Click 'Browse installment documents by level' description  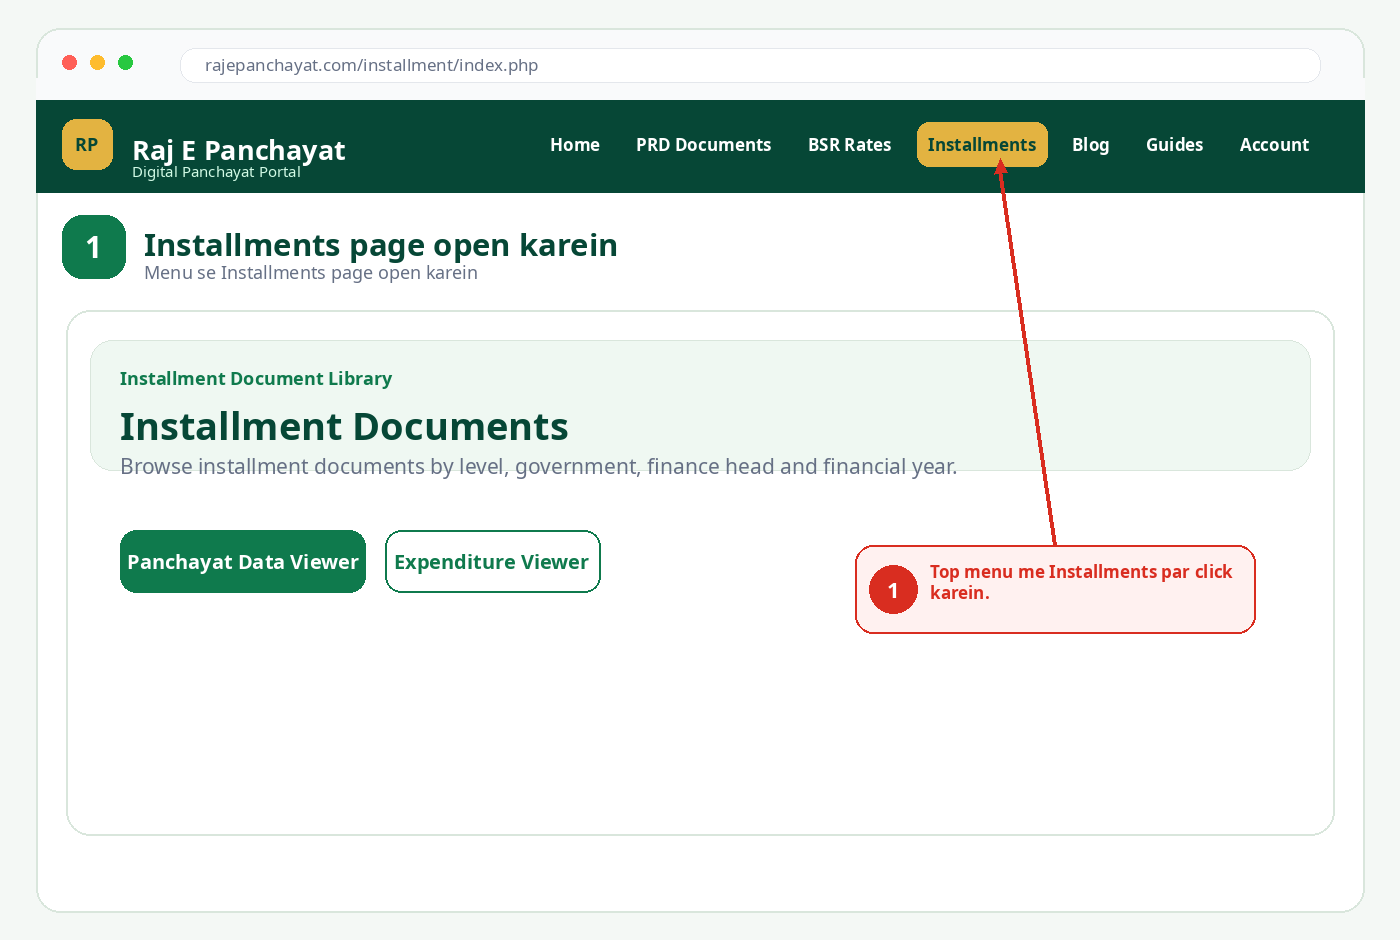point(539,467)
